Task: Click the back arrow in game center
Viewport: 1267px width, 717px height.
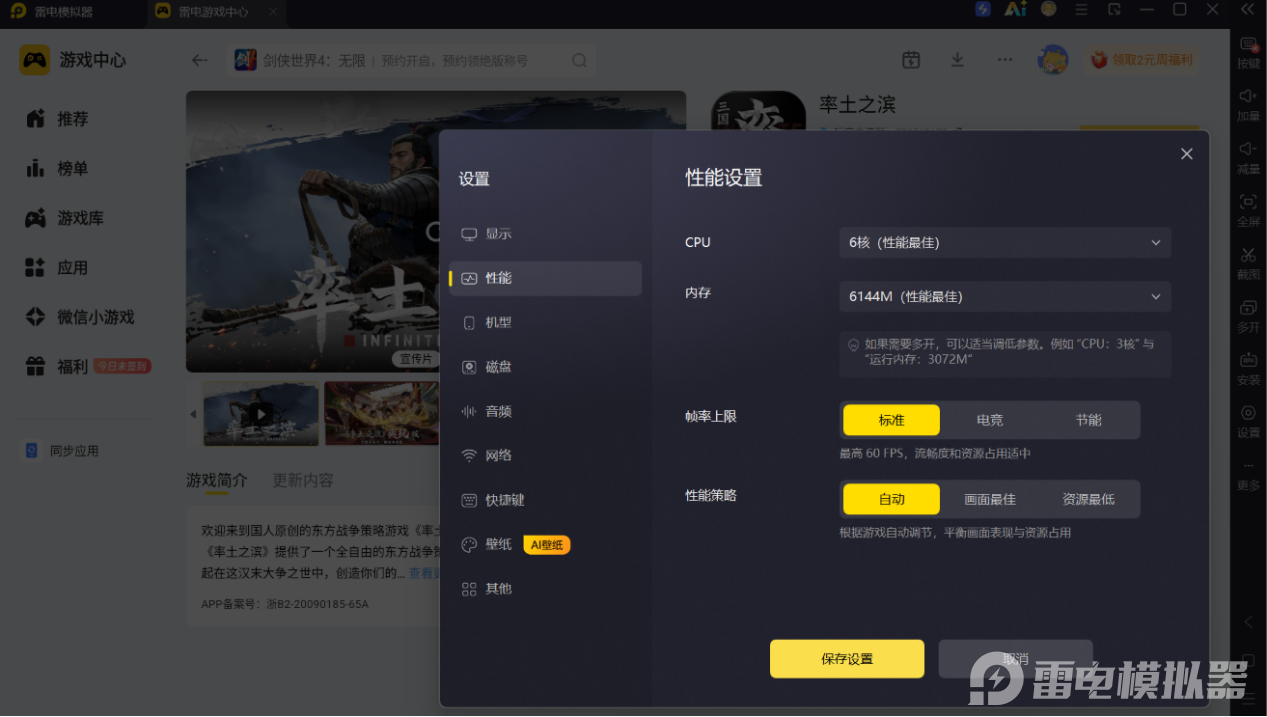Action: [200, 60]
